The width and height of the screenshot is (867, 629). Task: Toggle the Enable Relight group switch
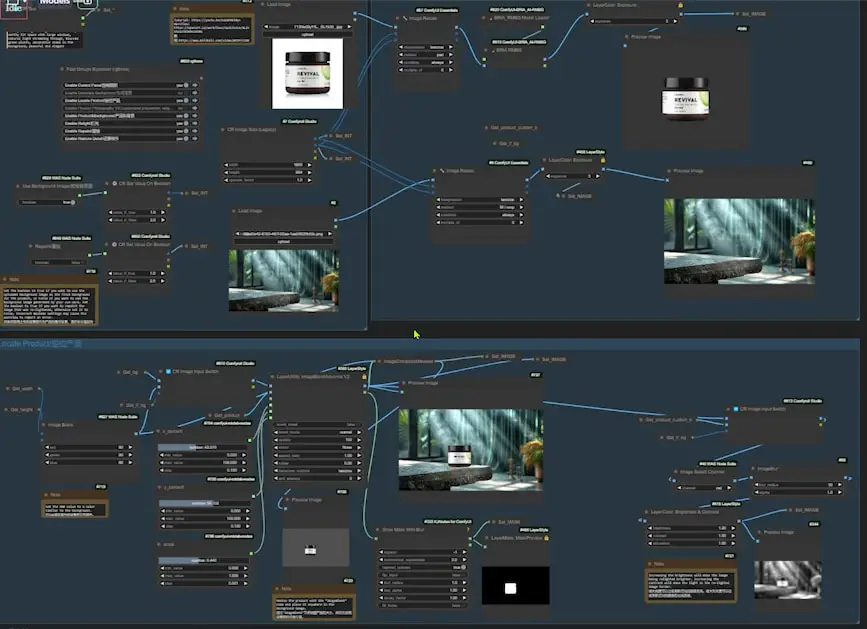186,123
